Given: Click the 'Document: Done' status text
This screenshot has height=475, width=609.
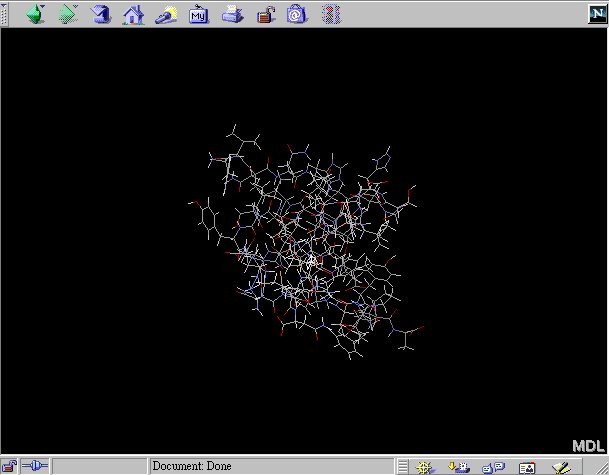Looking at the screenshot, I should (x=191, y=466).
